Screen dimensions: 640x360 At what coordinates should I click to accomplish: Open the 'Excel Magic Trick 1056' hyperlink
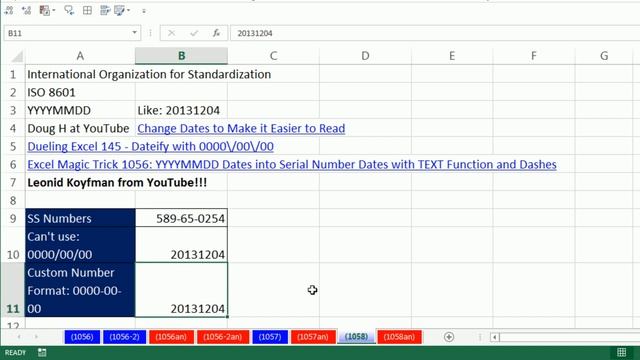(x=292, y=164)
